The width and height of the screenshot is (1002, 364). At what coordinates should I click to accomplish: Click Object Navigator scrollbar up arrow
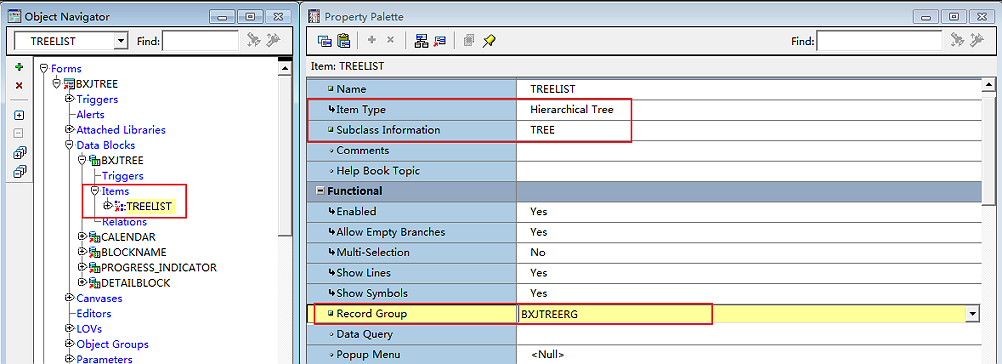click(286, 67)
